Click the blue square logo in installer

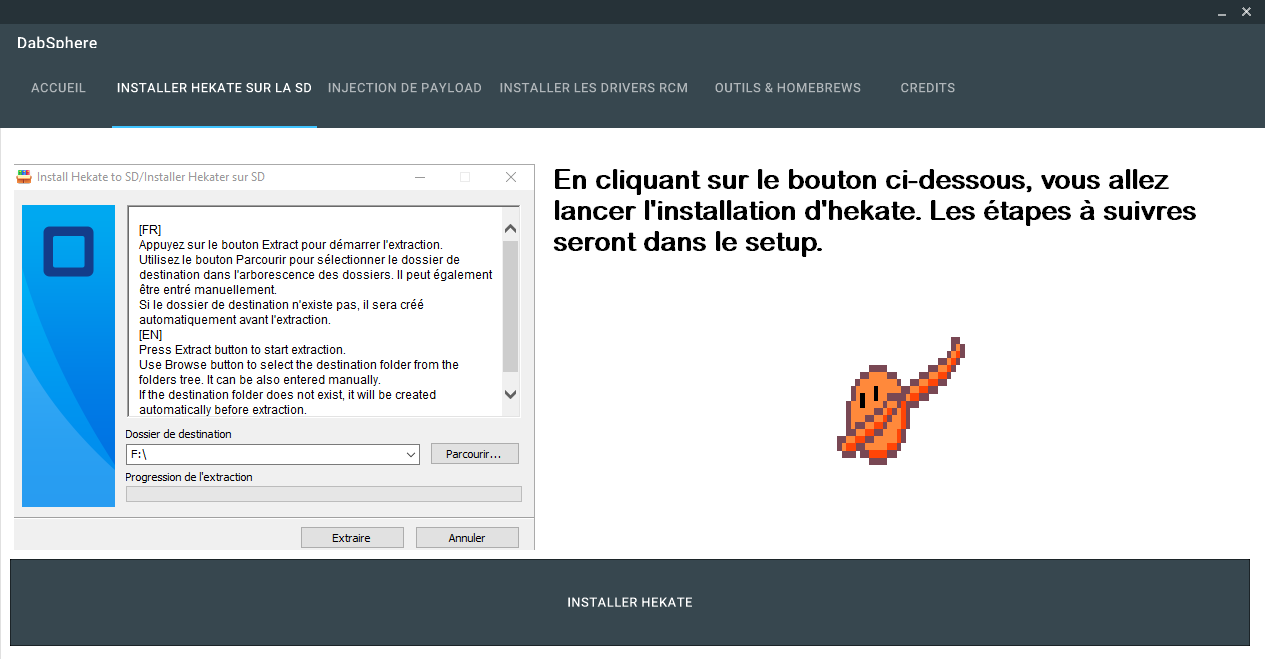(x=69, y=252)
